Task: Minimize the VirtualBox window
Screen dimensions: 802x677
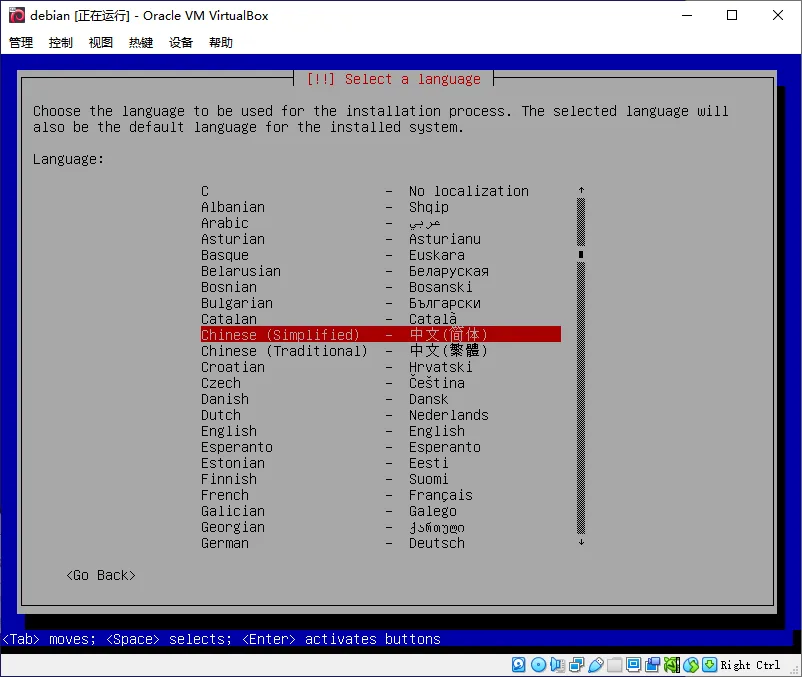Action: [x=687, y=15]
